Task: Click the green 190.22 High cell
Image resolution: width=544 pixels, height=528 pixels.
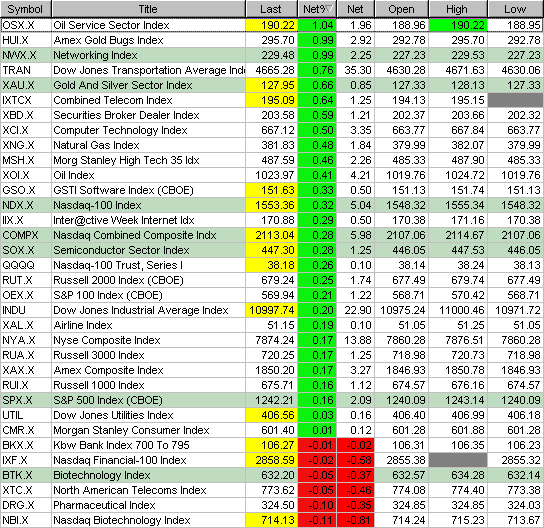Action: tap(458, 25)
